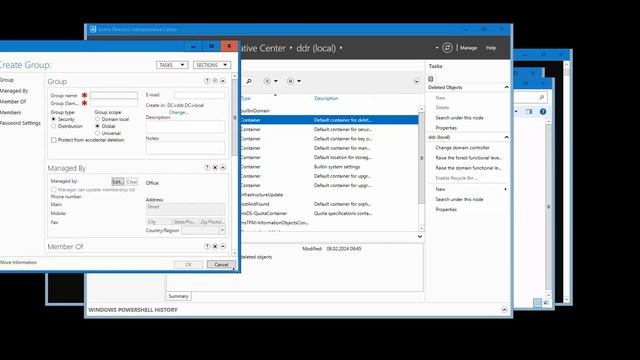
Task: Select Universal group scope
Action: pos(97,133)
